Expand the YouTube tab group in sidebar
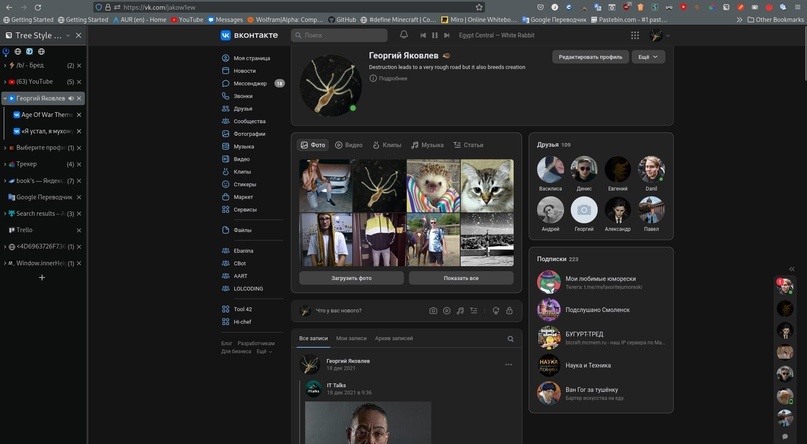This screenshot has height=444, width=807. click(x=5, y=81)
